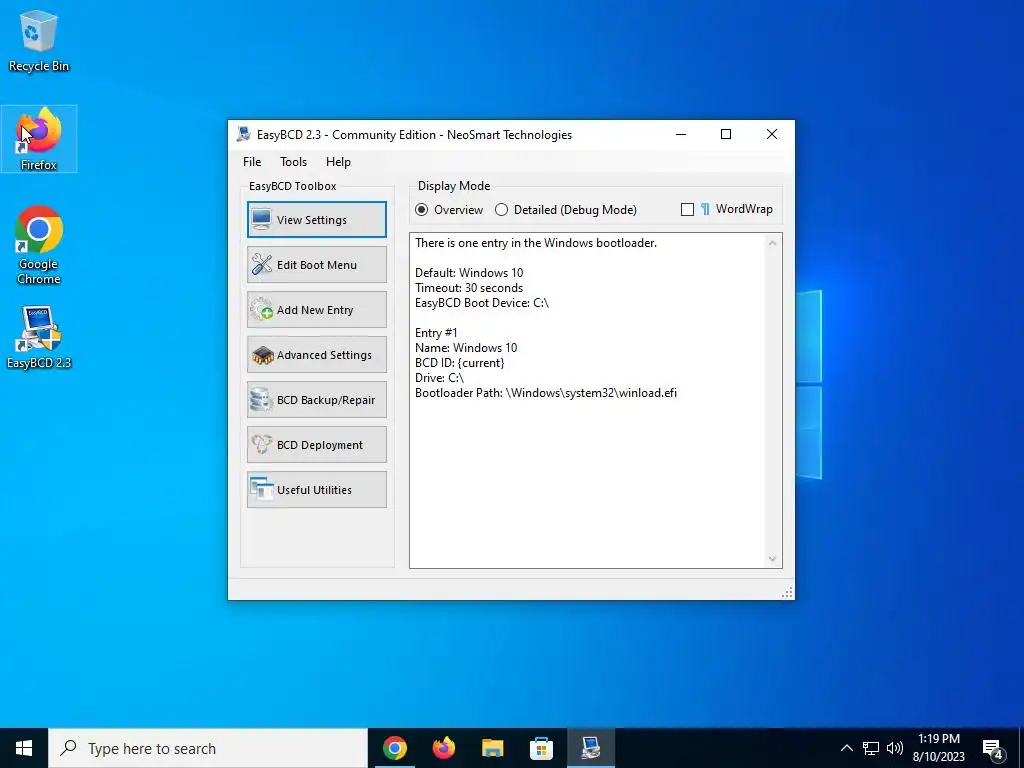Click the network tray icon
This screenshot has width=1024, height=768.
tap(871, 748)
